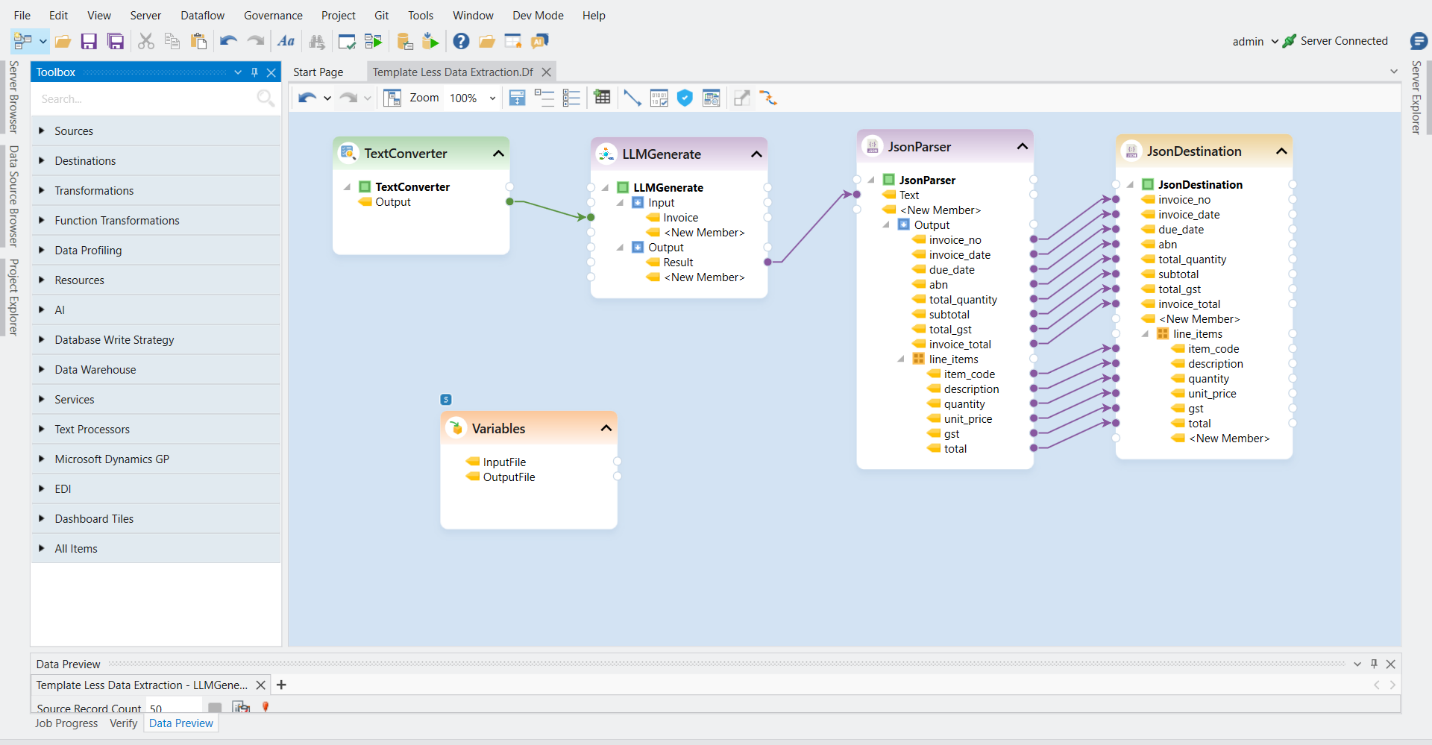The width and height of the screenshot is (1432, 745).
Task: Collapse the Variables object box
Action: pyautogui.click(x=606, y=428)
